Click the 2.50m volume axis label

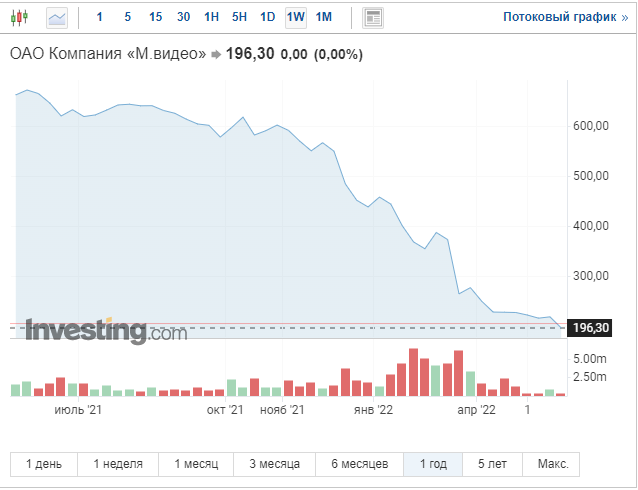point(590,377)
